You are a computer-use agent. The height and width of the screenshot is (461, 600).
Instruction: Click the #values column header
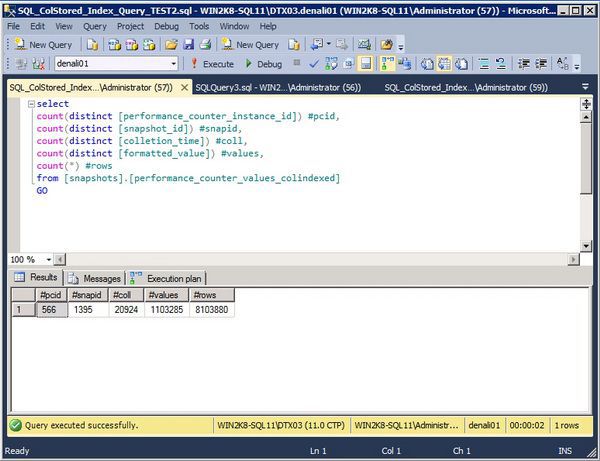(166, 295)
